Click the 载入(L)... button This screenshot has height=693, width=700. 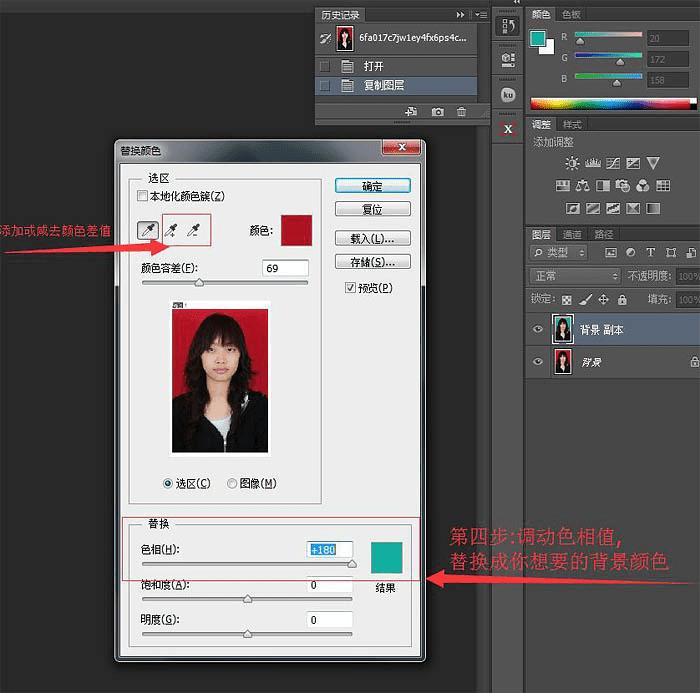[372, 239]
